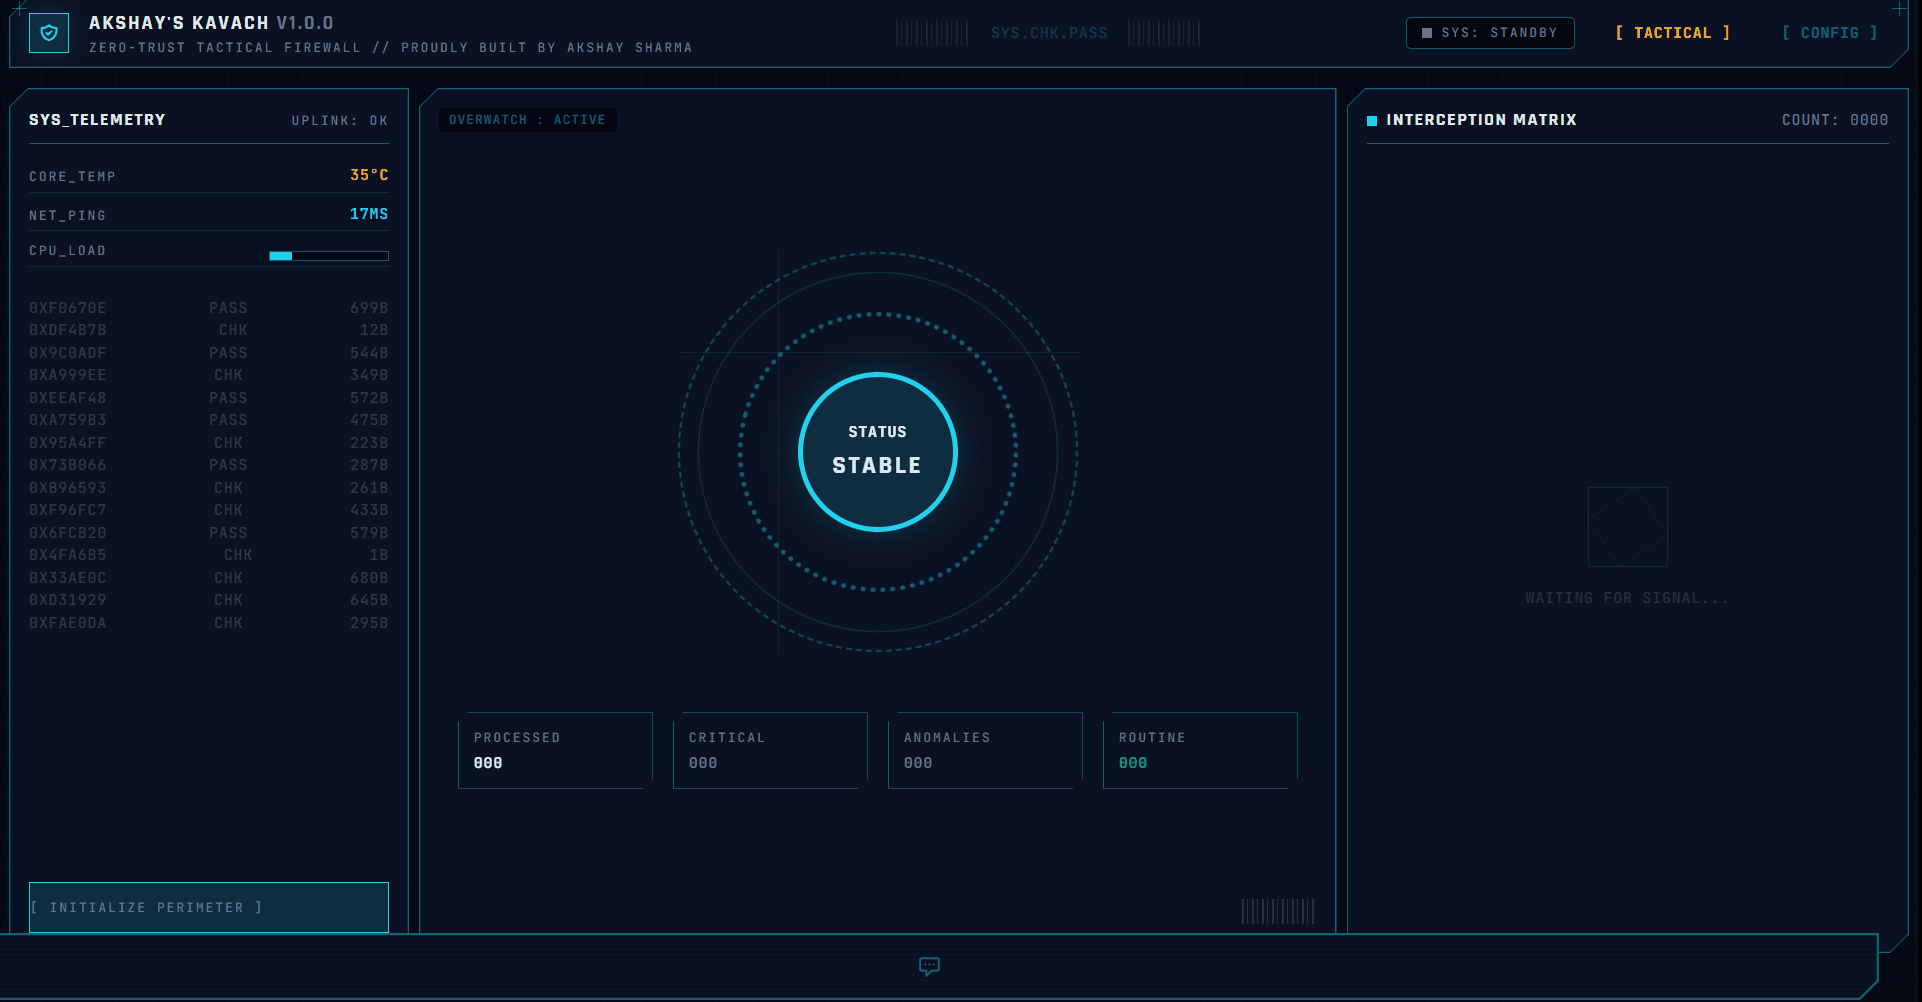Screen dimensions: 1922x1002
Task: Select the PROCESSED counter card
Action: (x=555, y=750)
